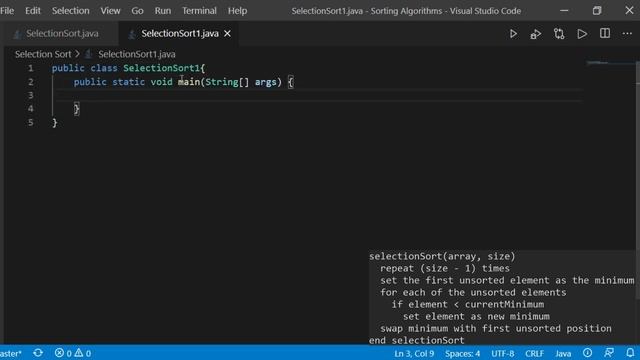
Task: Click the static keyword in line 2
Action: coord(128,82)
